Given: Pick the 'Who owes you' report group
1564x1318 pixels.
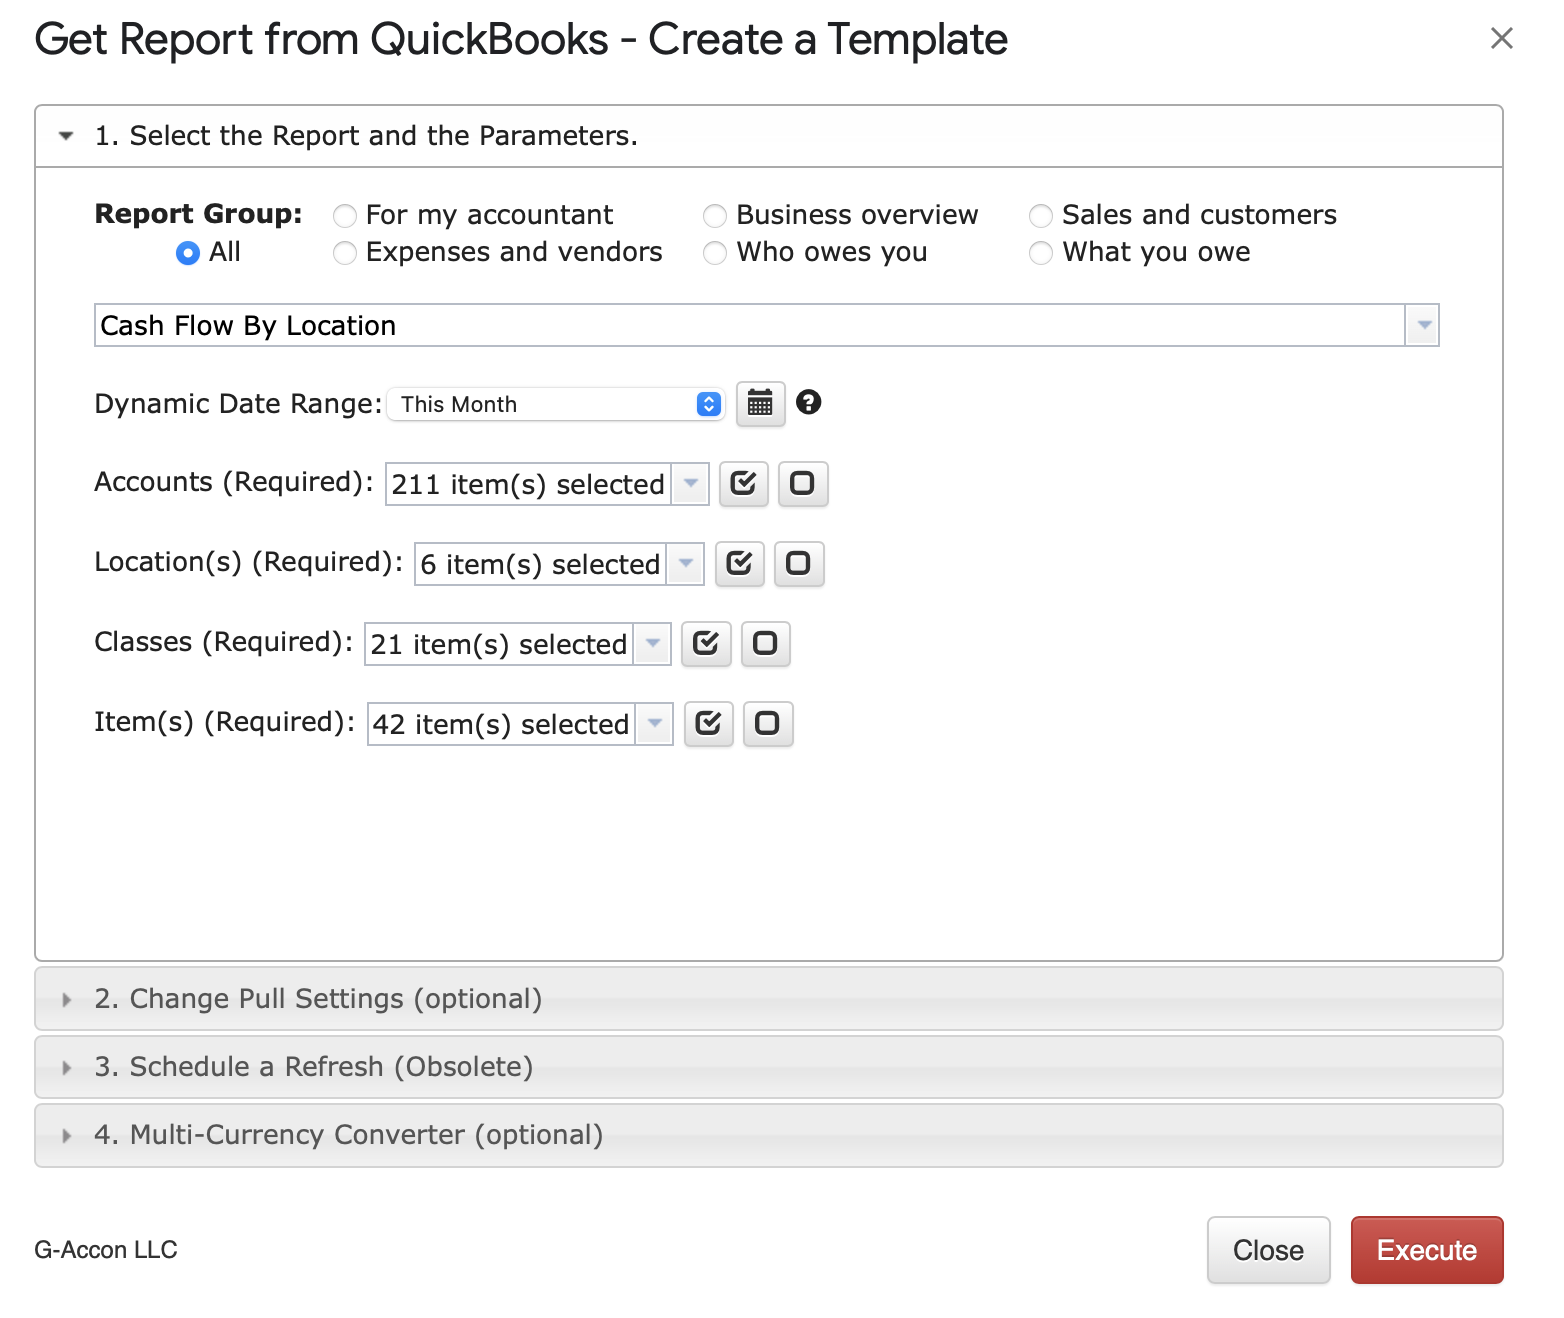Looking at the screenshot, I should (x=715, y=253).
